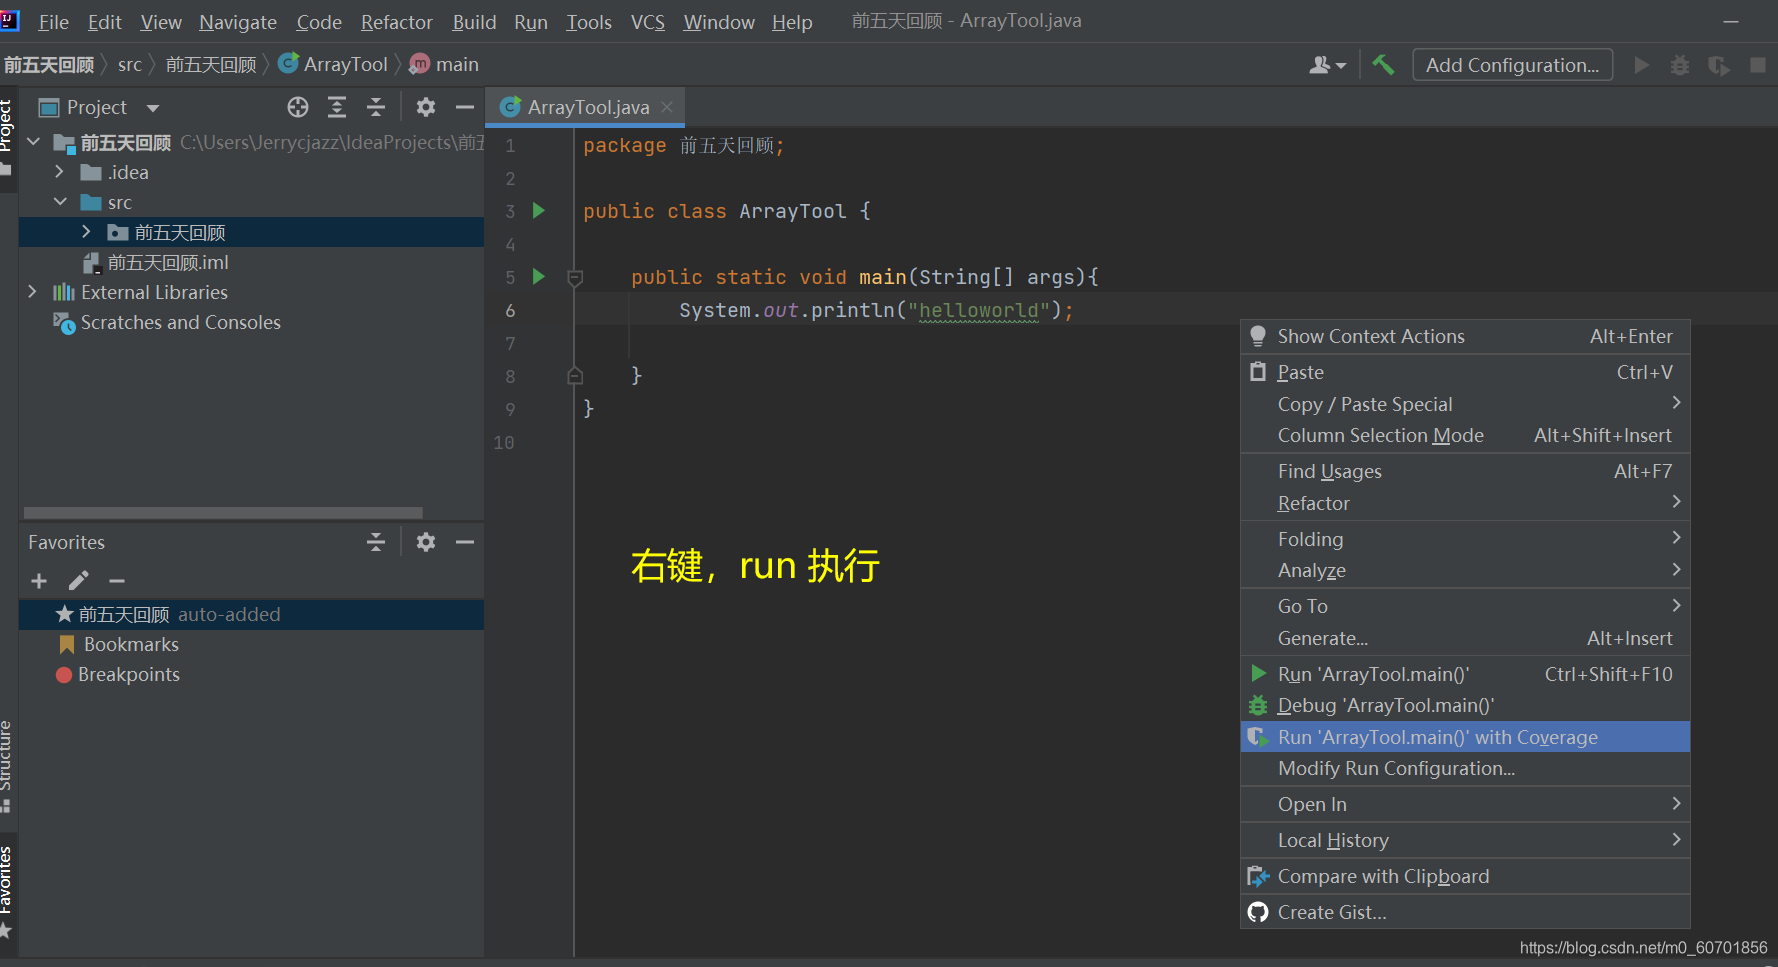Click the horizontal scrollbar in Project panel

tap(222, 511)
